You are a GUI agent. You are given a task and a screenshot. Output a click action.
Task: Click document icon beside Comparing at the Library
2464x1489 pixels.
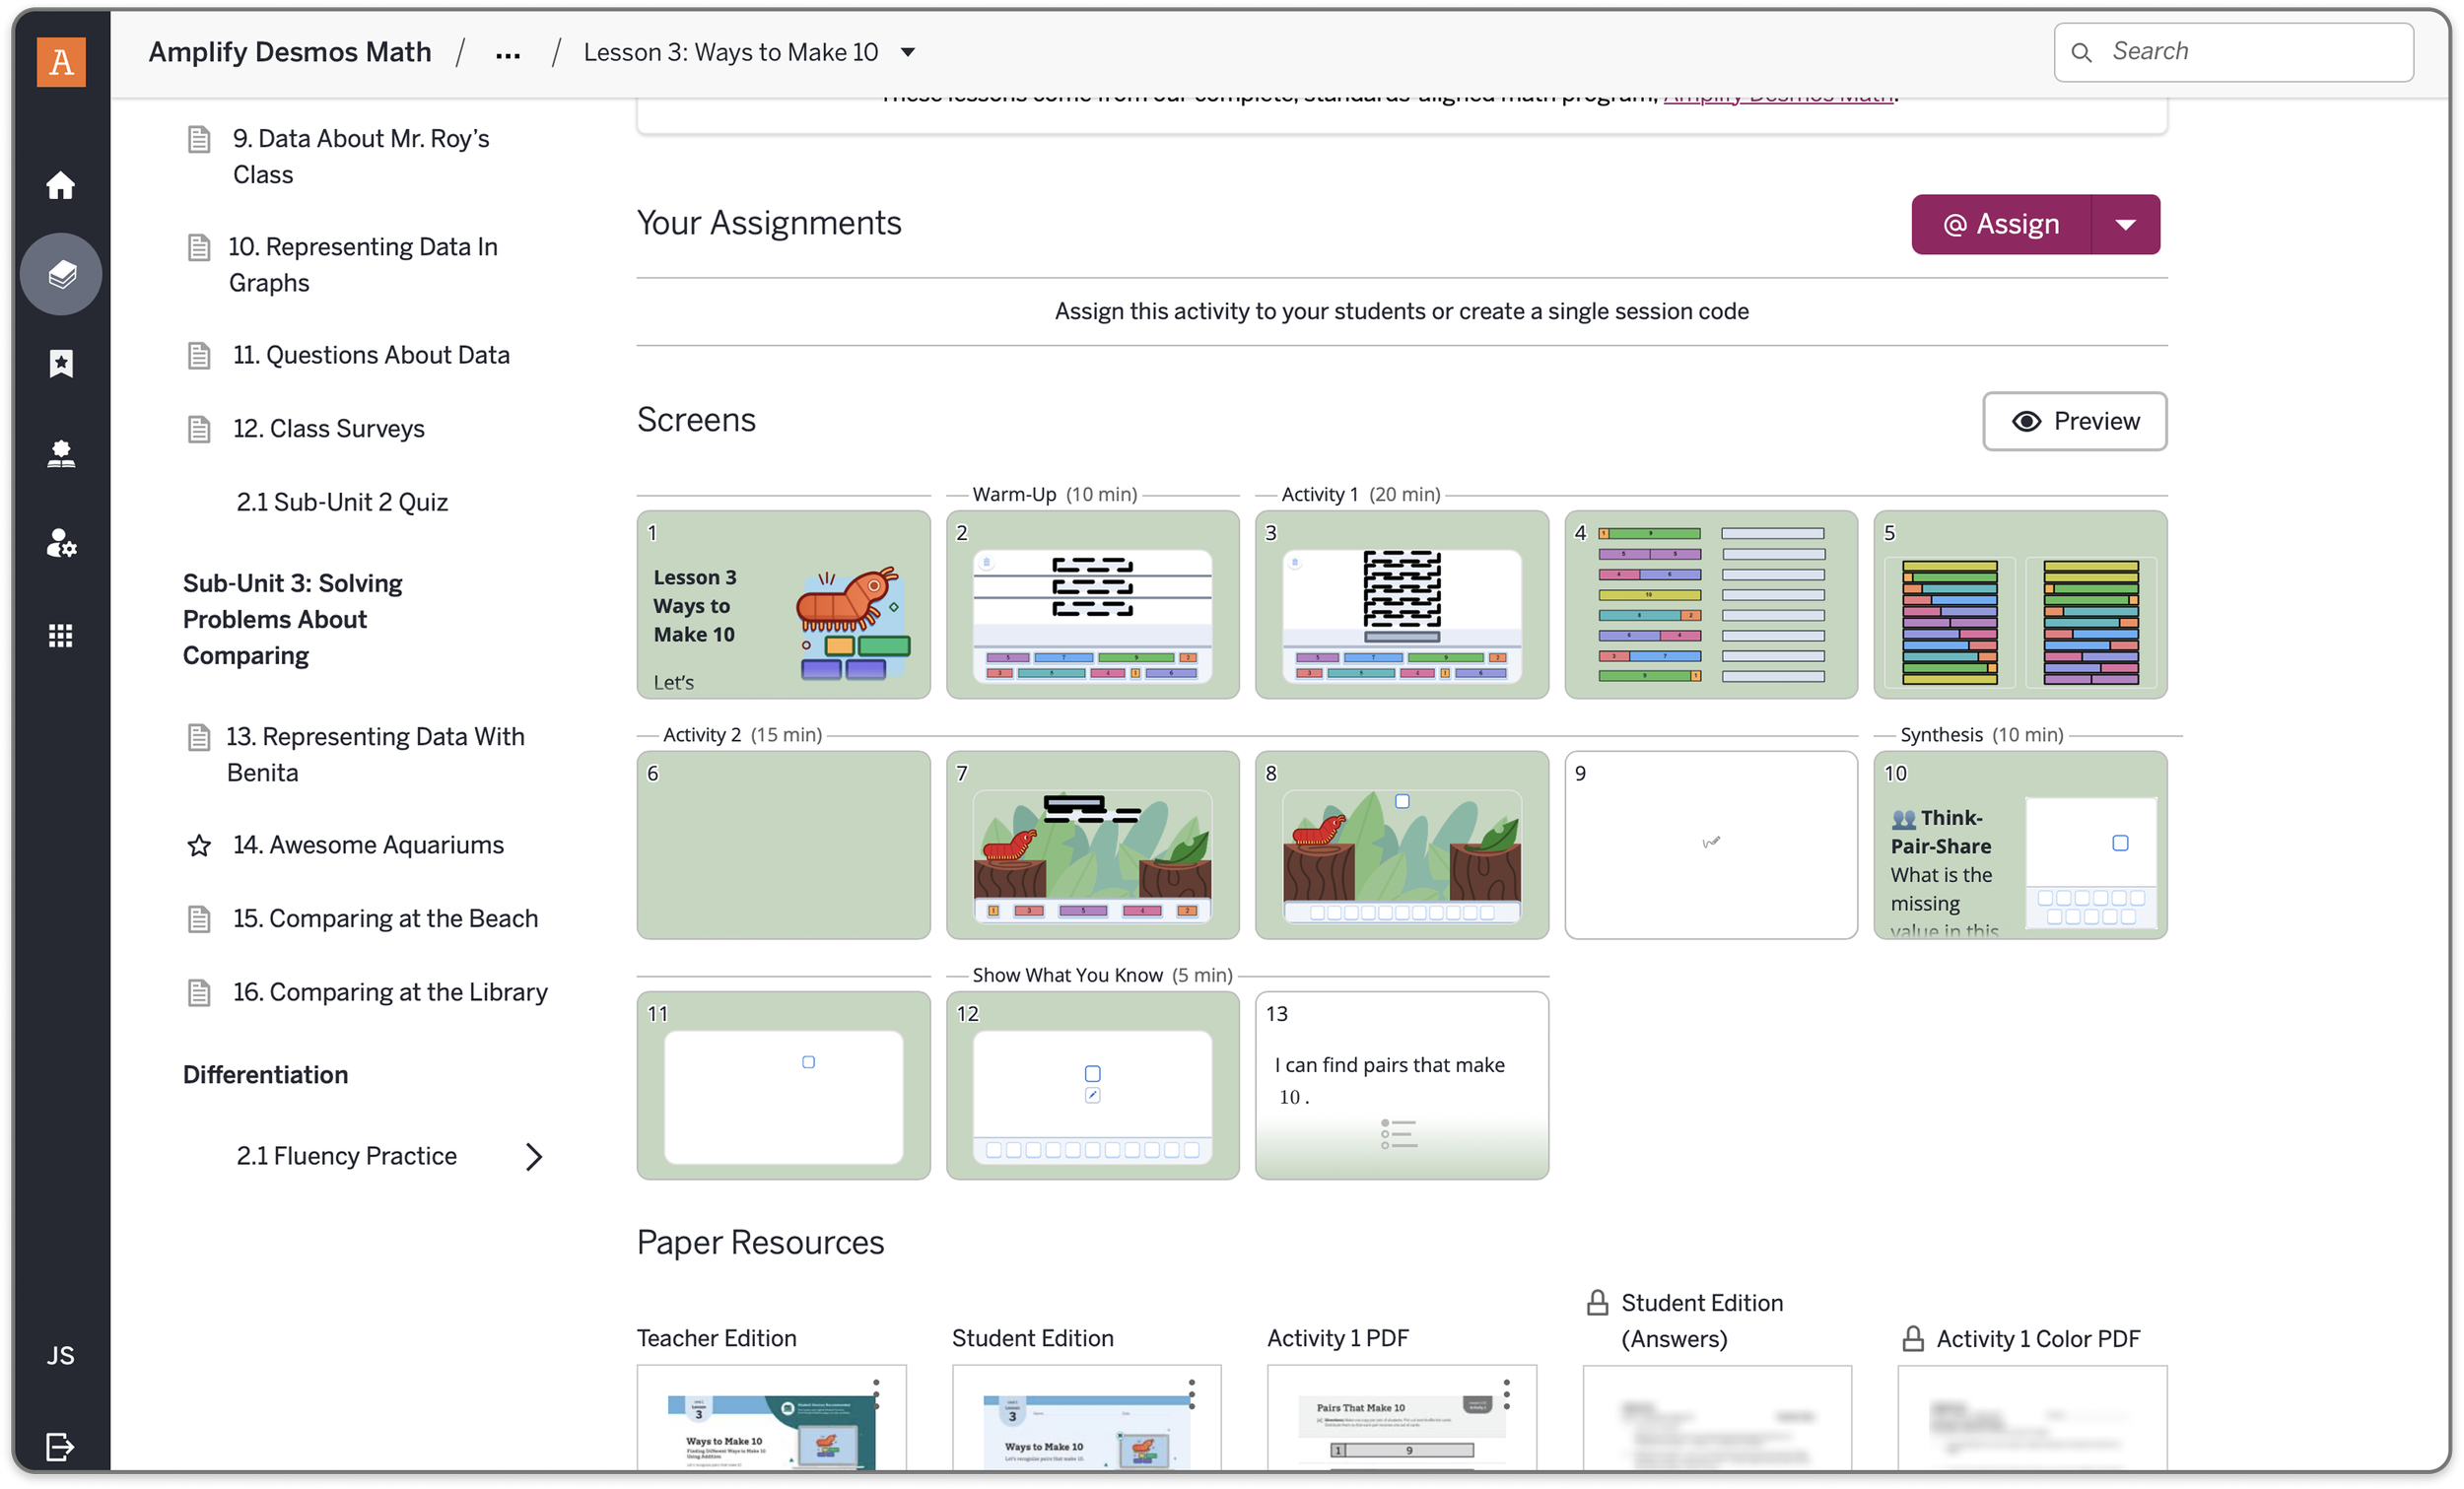click(199, 993)
